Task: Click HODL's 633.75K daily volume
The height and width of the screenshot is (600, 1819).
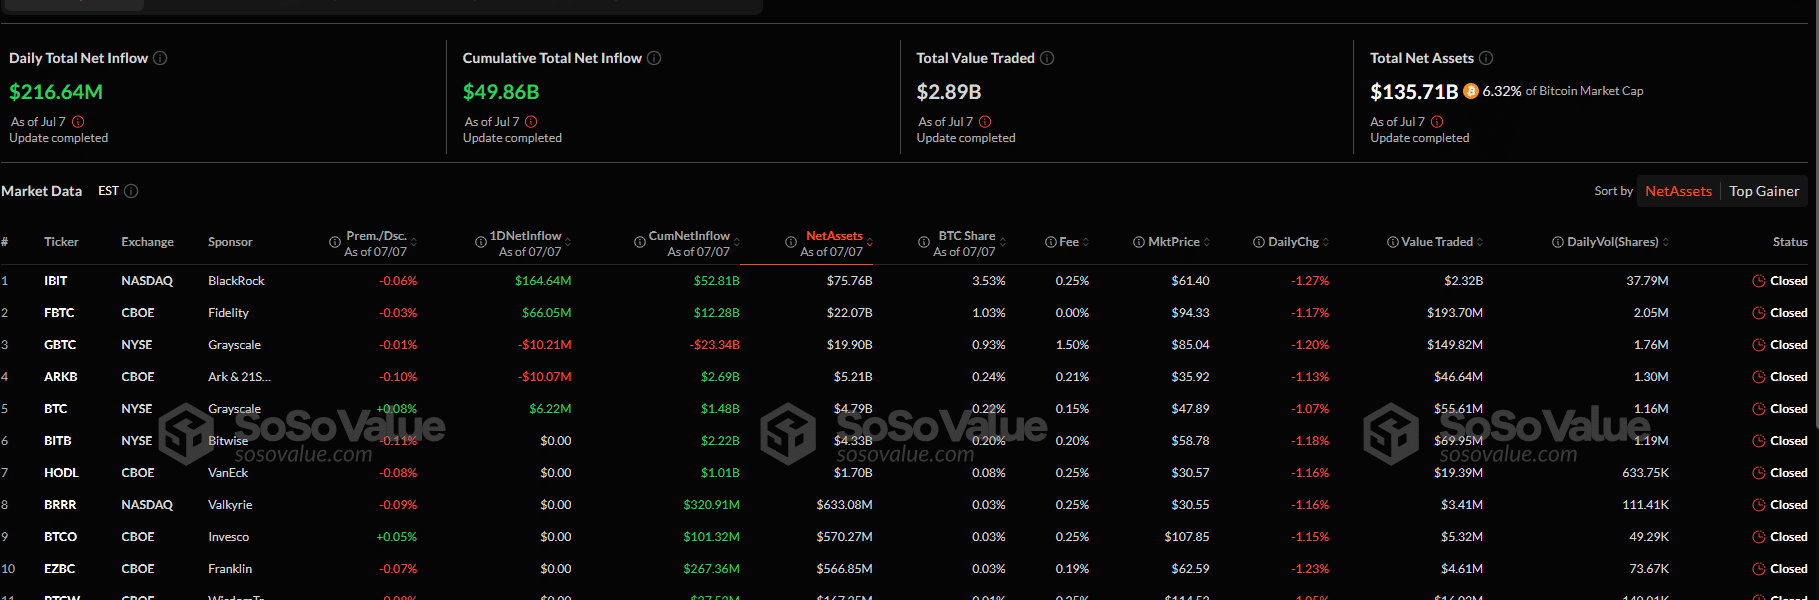Action: [x=1645, y=473]
